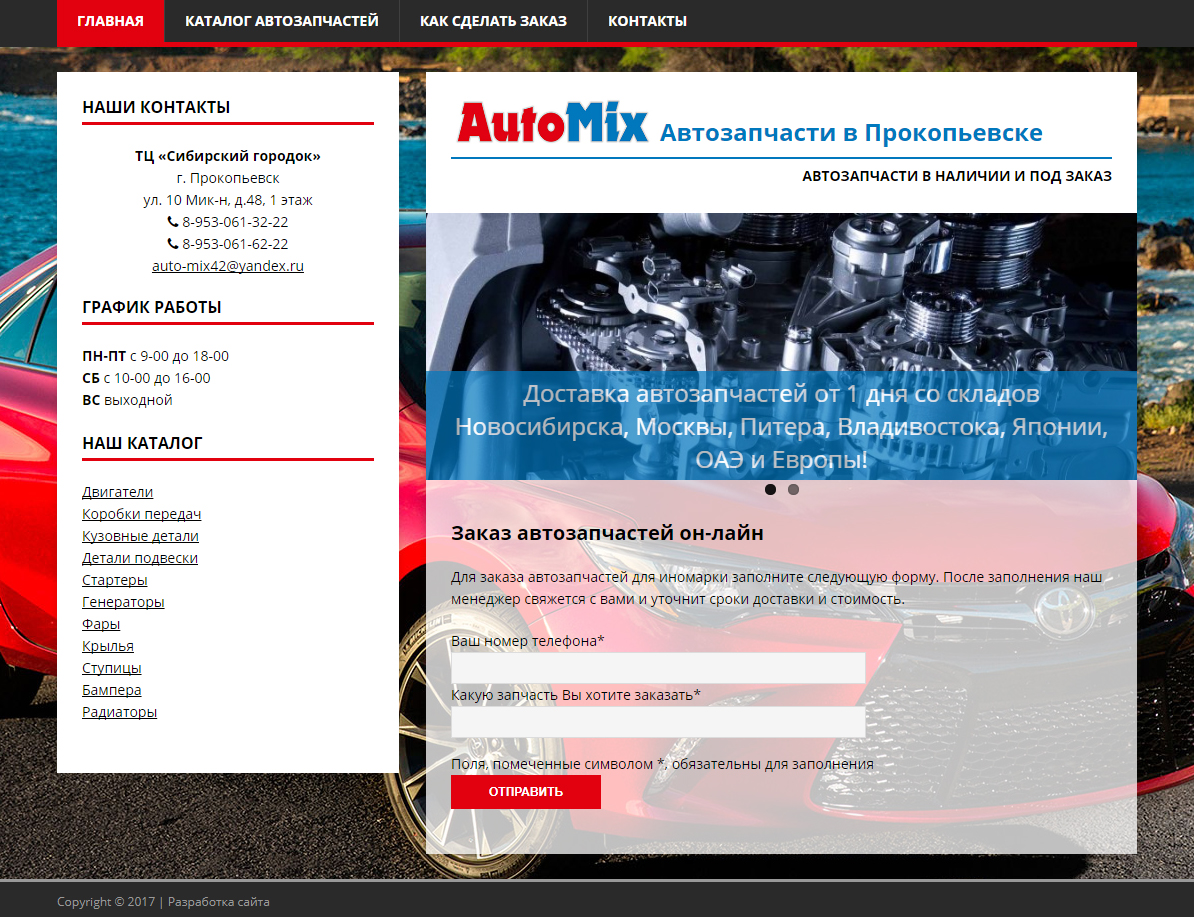The height and width of the screenshot is (917, 1194).
Task: Click the Copyright © 2017 footer text
Action: [106, 902]
